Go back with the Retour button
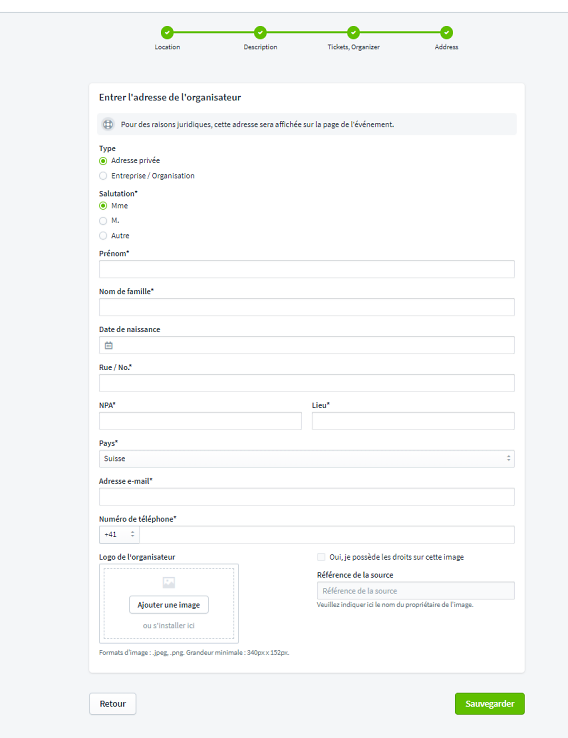This screenshot has width=568, height=738. [113, 704]
